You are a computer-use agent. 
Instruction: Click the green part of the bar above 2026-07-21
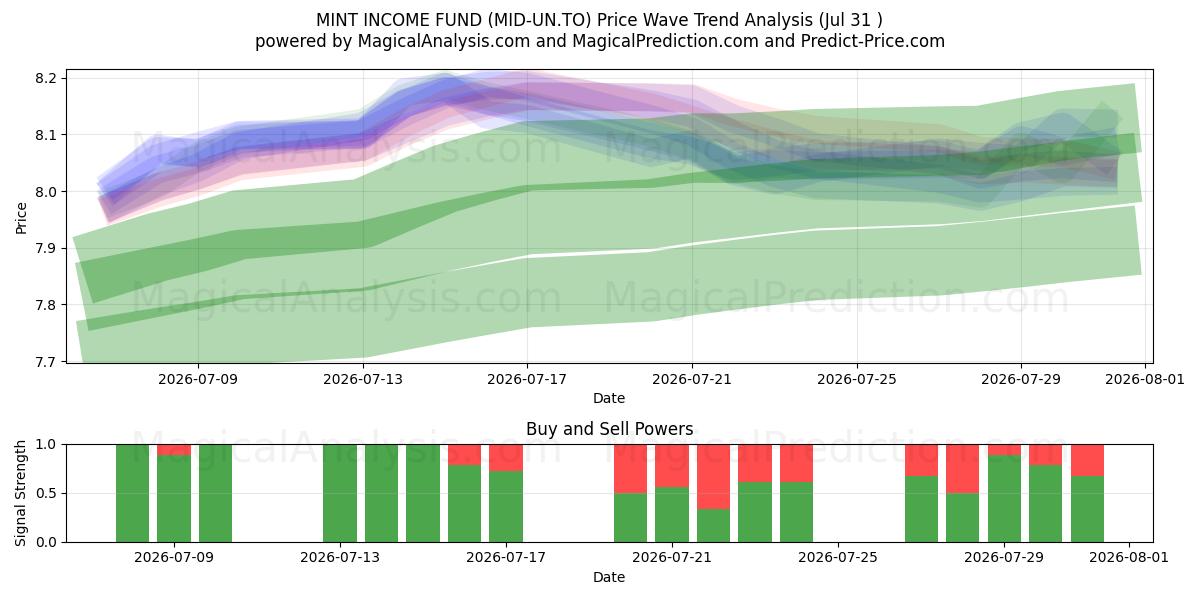coord(672,515)
